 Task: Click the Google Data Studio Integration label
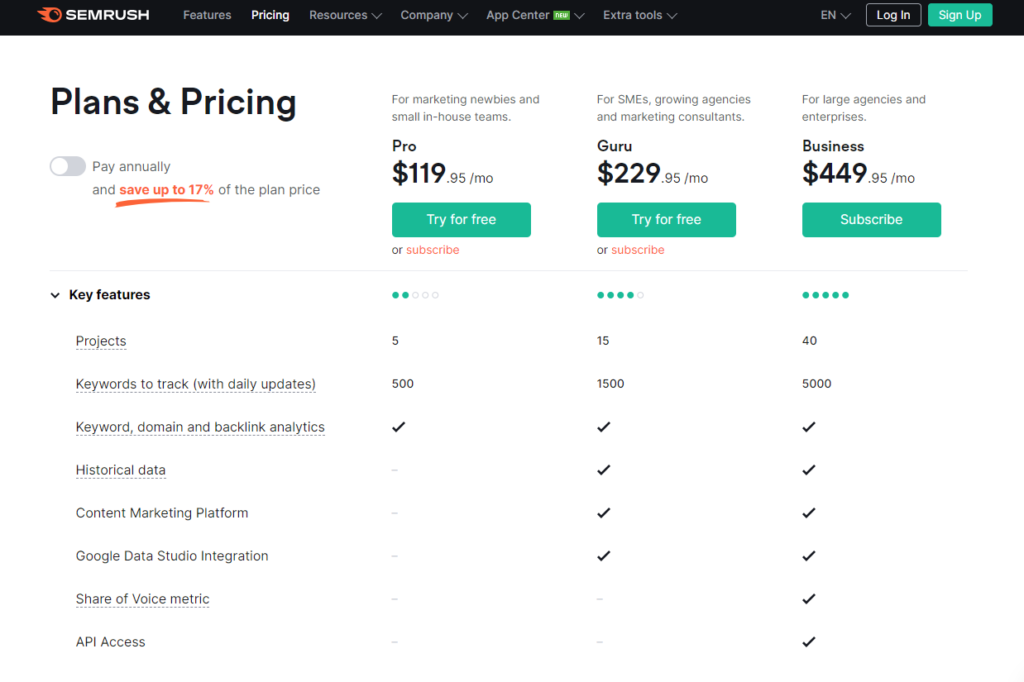point(172,556)
